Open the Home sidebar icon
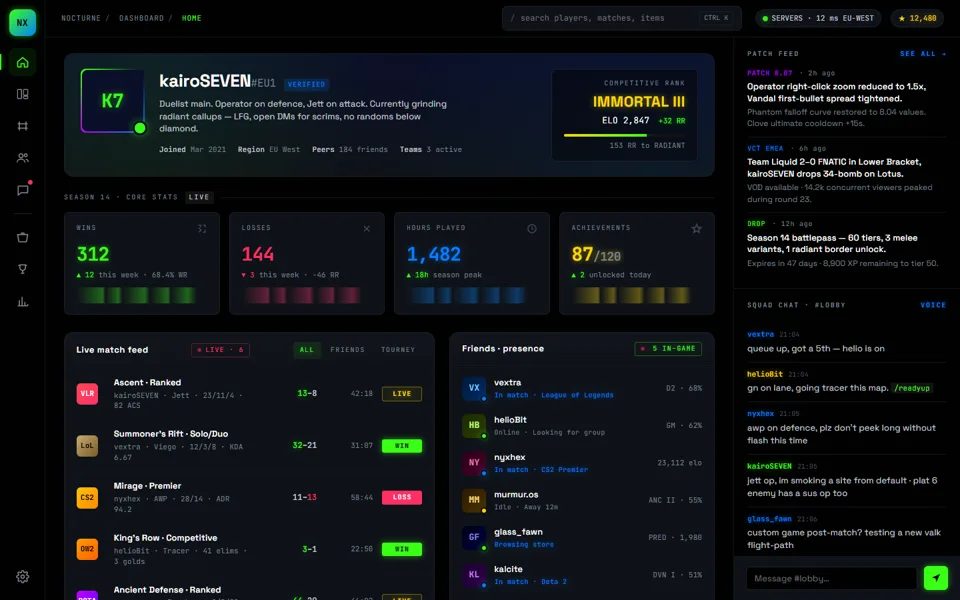This screenshot has width=960, height=600. 23,62
